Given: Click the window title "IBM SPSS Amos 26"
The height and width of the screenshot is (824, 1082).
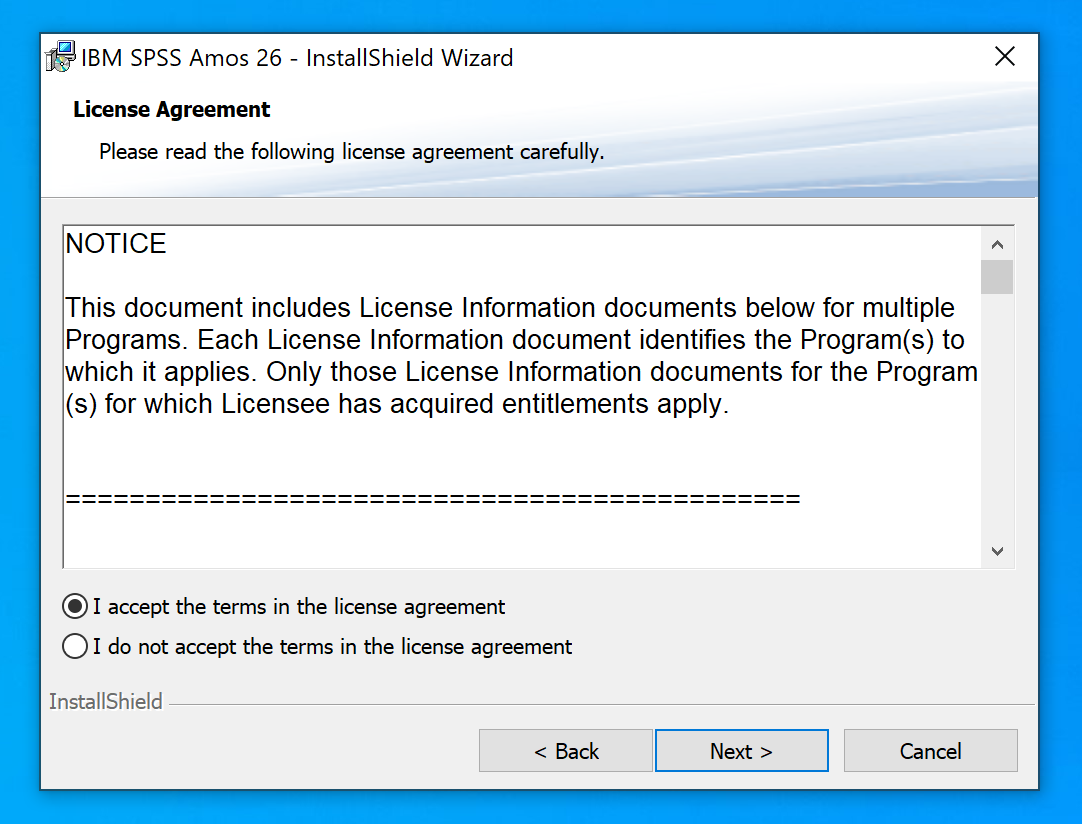Looking at the screenshot, I should (297, 58).
